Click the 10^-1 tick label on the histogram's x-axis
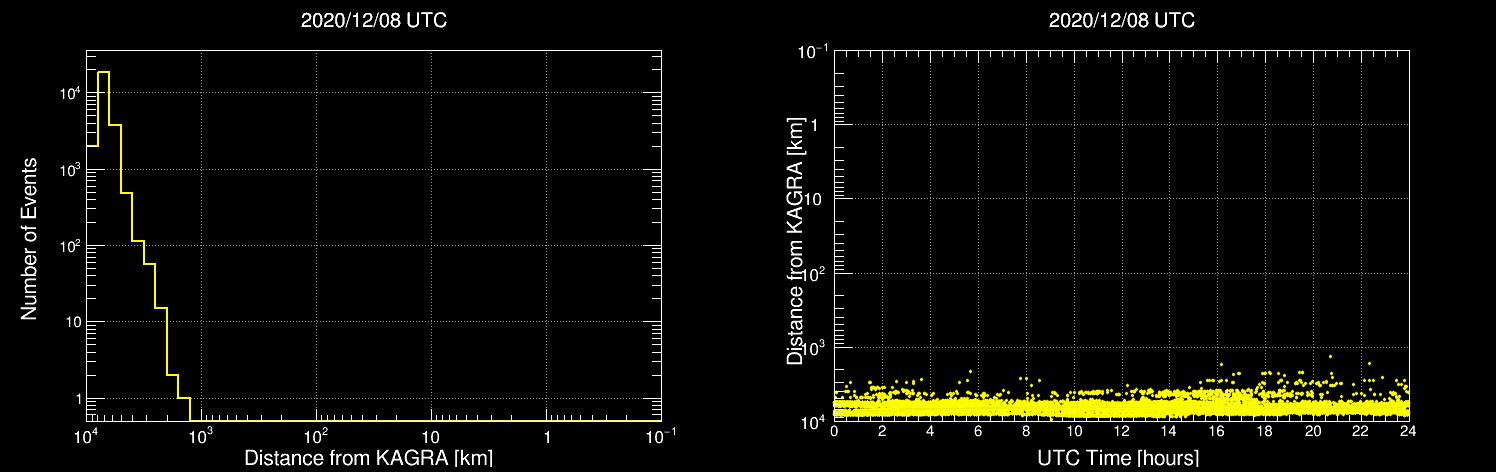This screenshot has width=1496, height=472. (660, 437)
